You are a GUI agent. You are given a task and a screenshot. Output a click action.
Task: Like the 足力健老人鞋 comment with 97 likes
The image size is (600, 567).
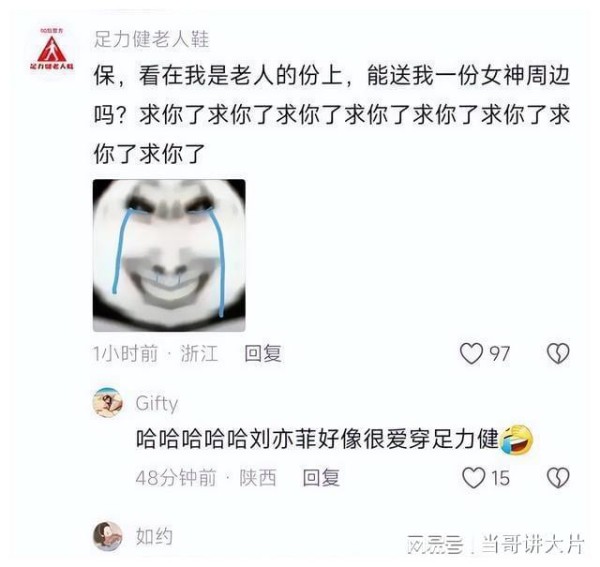[471, 353]
